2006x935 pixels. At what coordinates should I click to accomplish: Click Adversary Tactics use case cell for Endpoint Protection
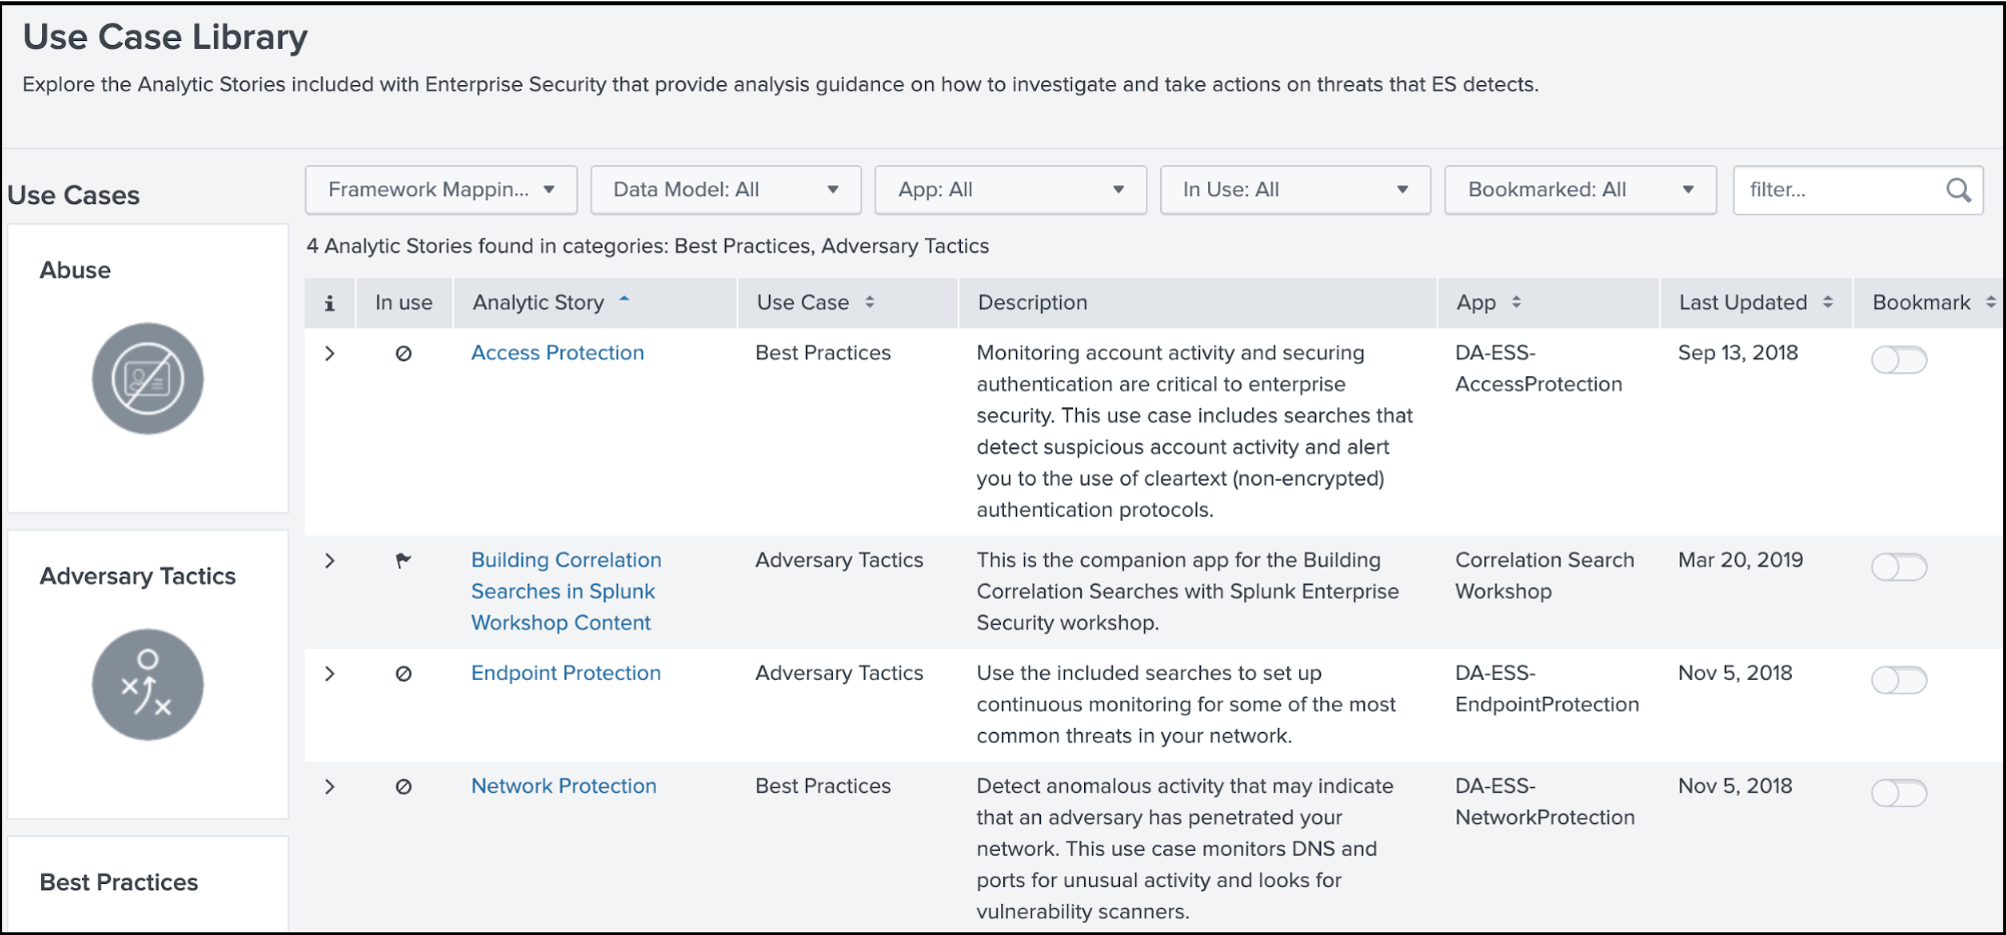pos(839,673)
